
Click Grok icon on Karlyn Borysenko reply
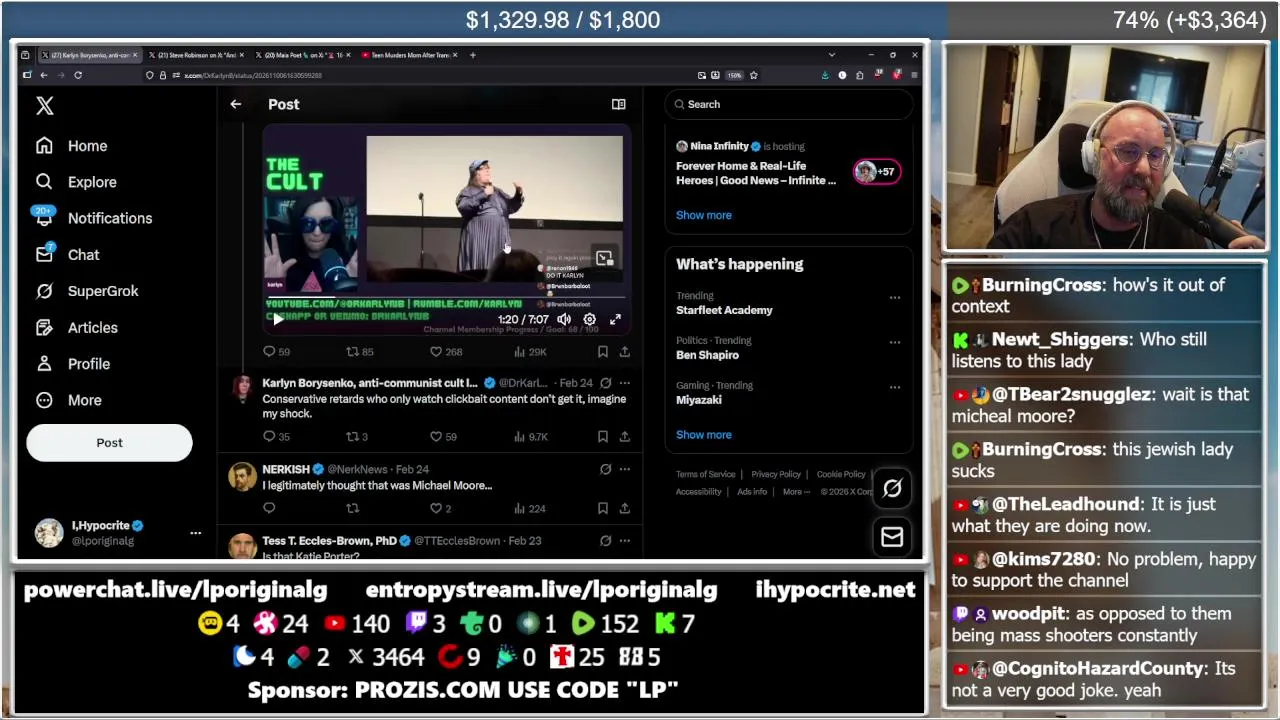(605, 383)
